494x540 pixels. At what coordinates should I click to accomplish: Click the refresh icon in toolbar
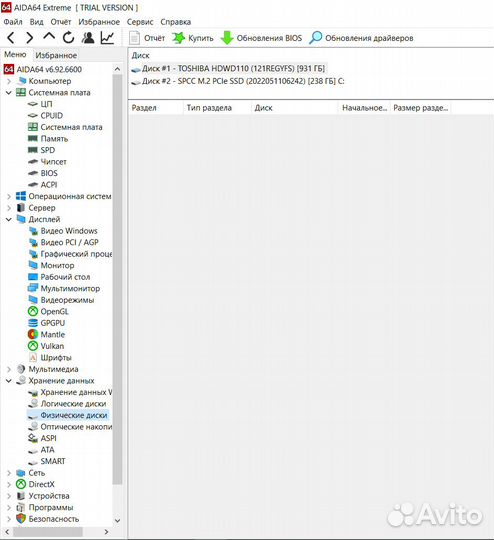[68, 38]
